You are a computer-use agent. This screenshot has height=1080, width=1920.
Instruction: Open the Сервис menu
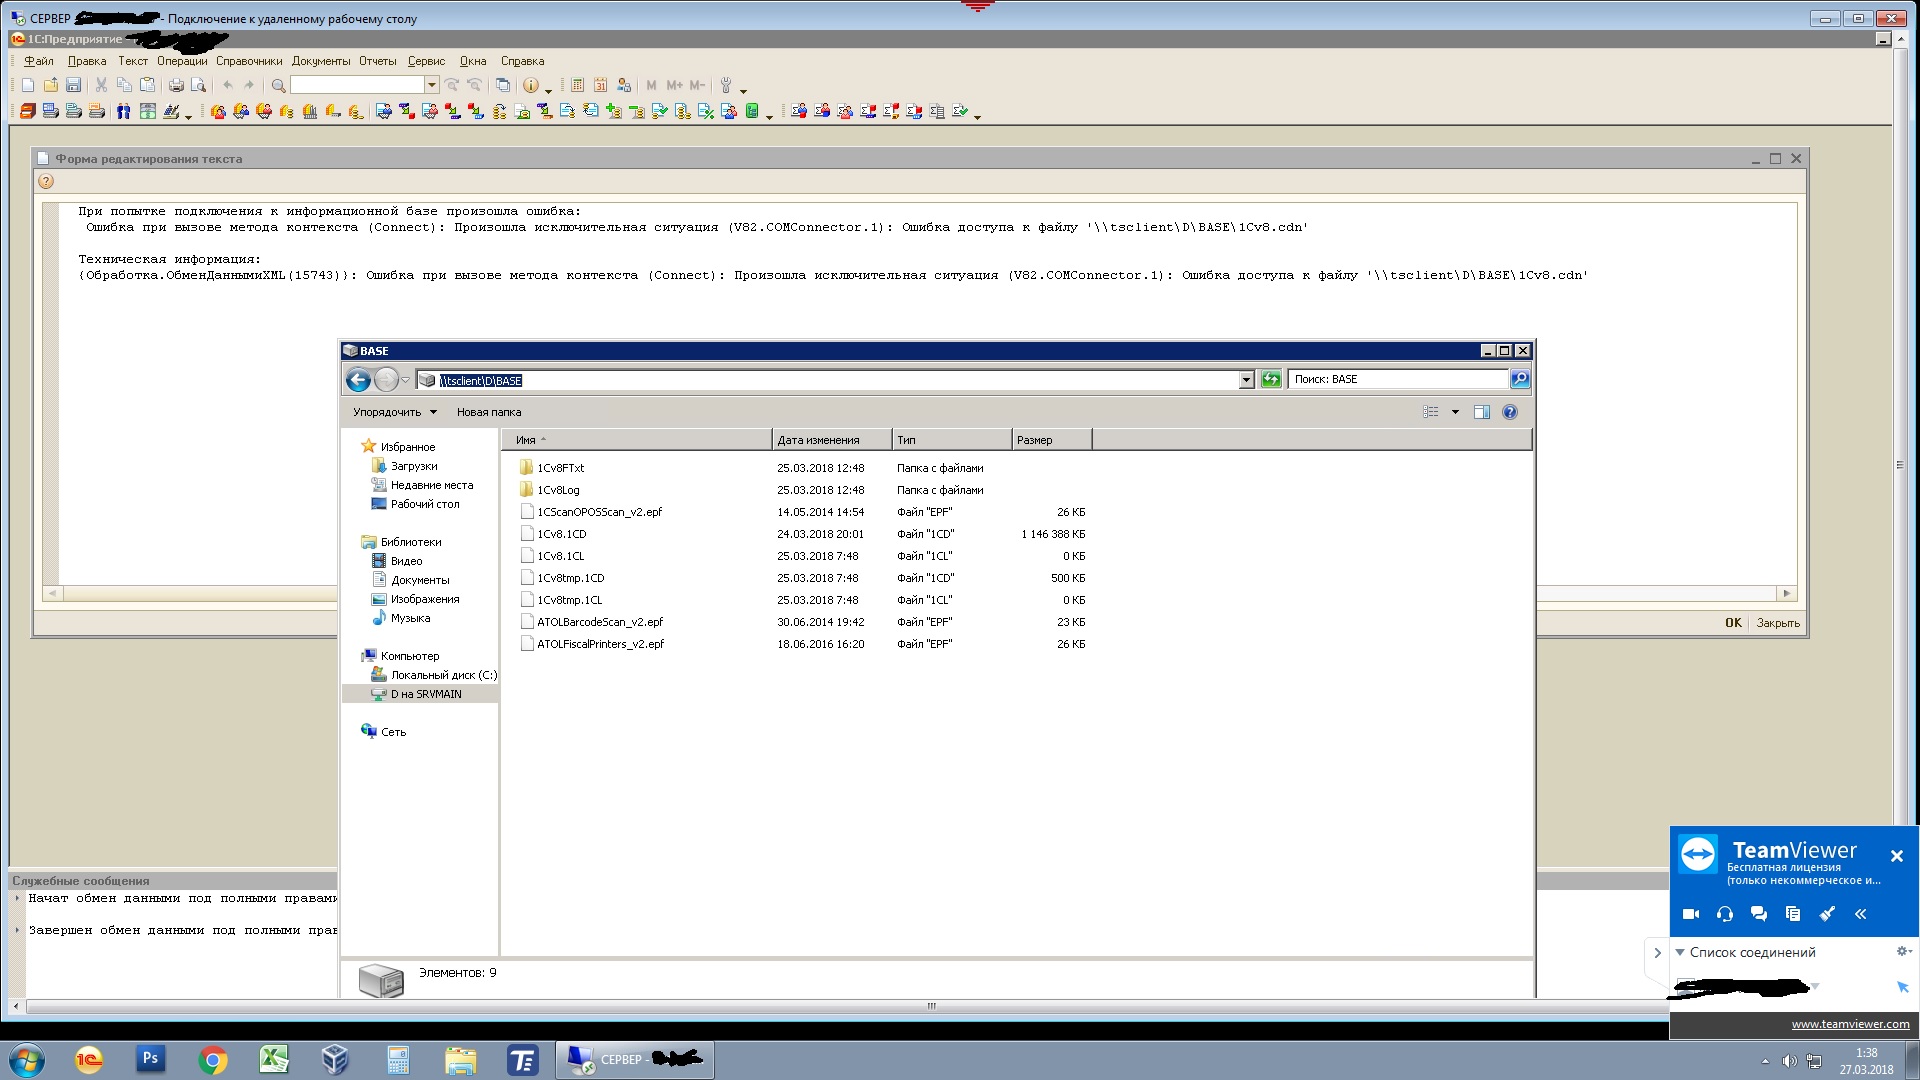click(x=426, y=61)
